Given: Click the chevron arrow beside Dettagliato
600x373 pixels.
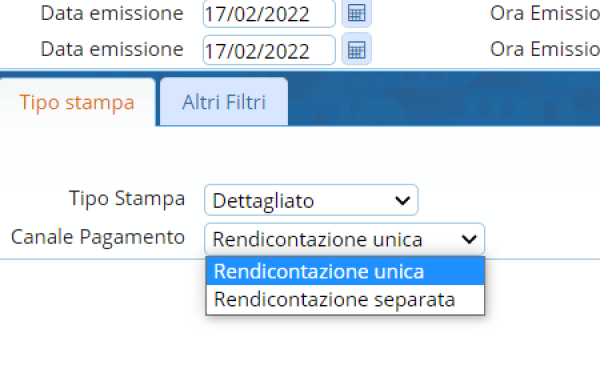Looking at the screenshot, I should [x=402, y=200].
